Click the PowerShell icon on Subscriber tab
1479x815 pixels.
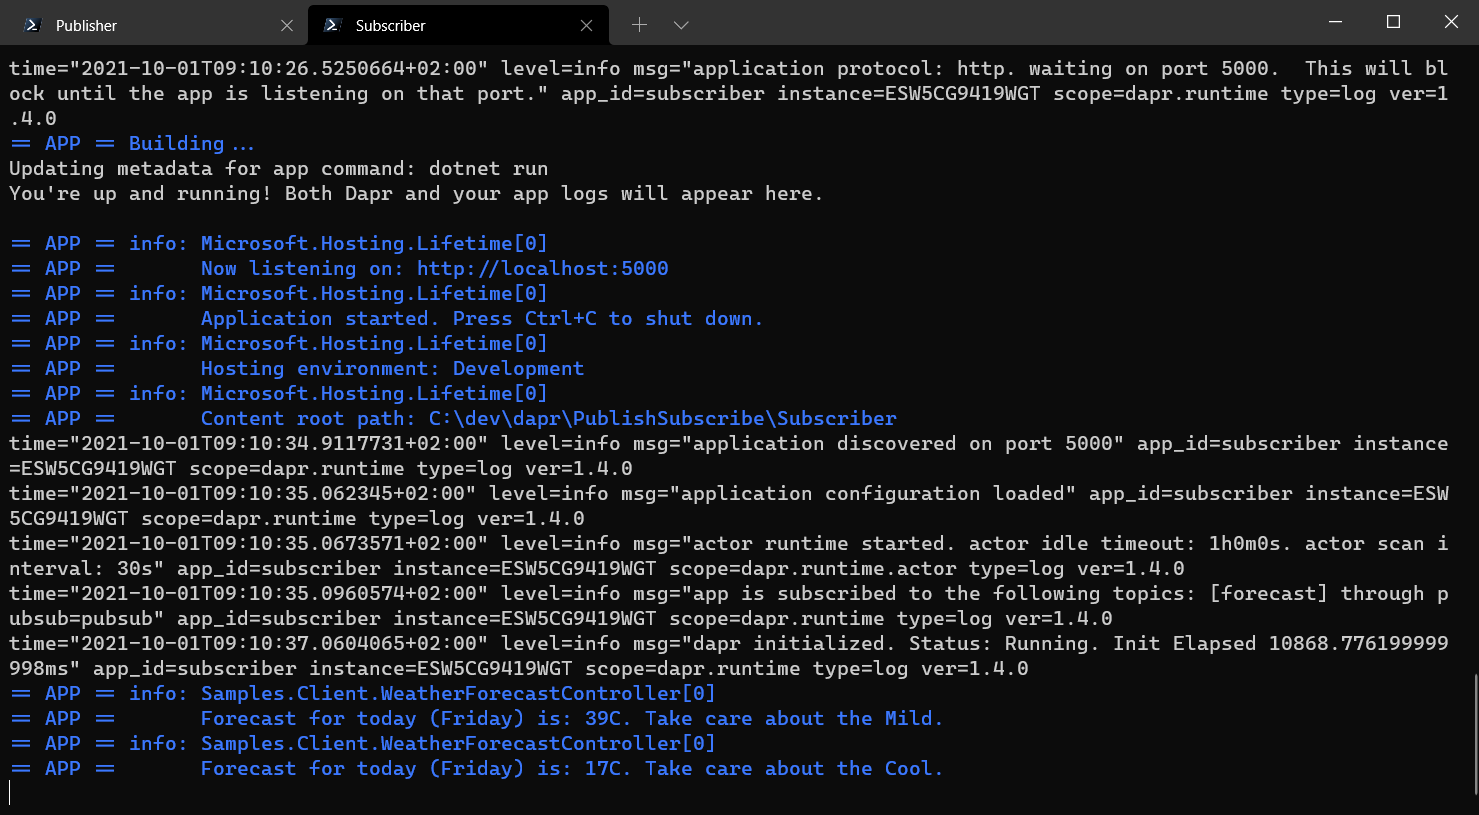tap(333, 25)
